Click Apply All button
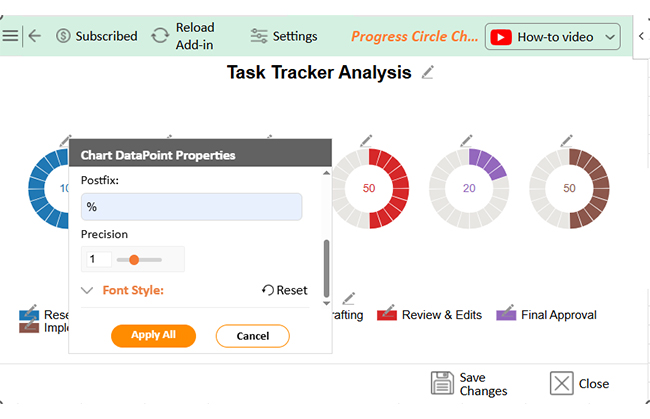The width and height of the screenshot is (650, 419). coord(153,336)
